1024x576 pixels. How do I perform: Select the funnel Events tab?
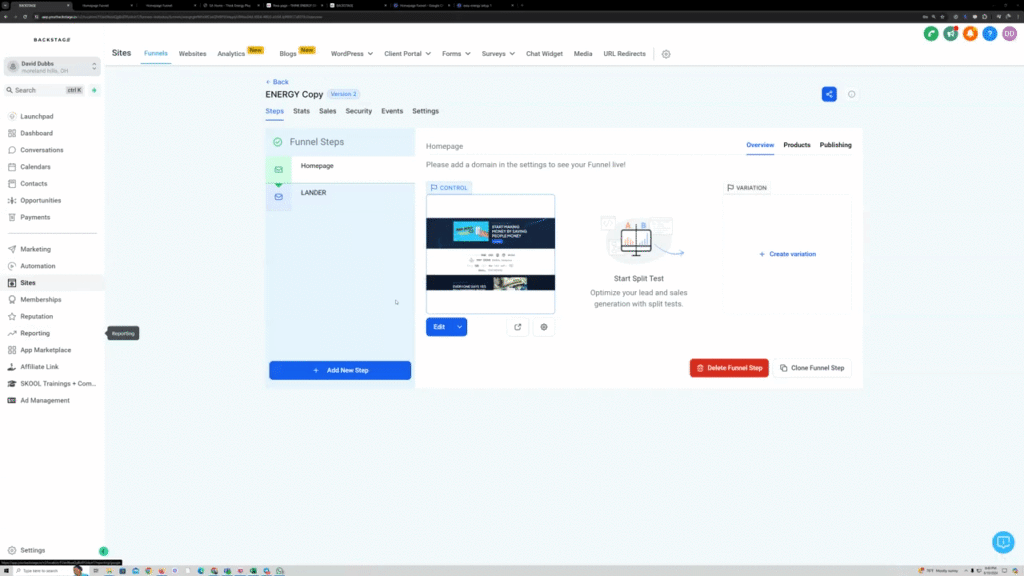coord(392,111)
